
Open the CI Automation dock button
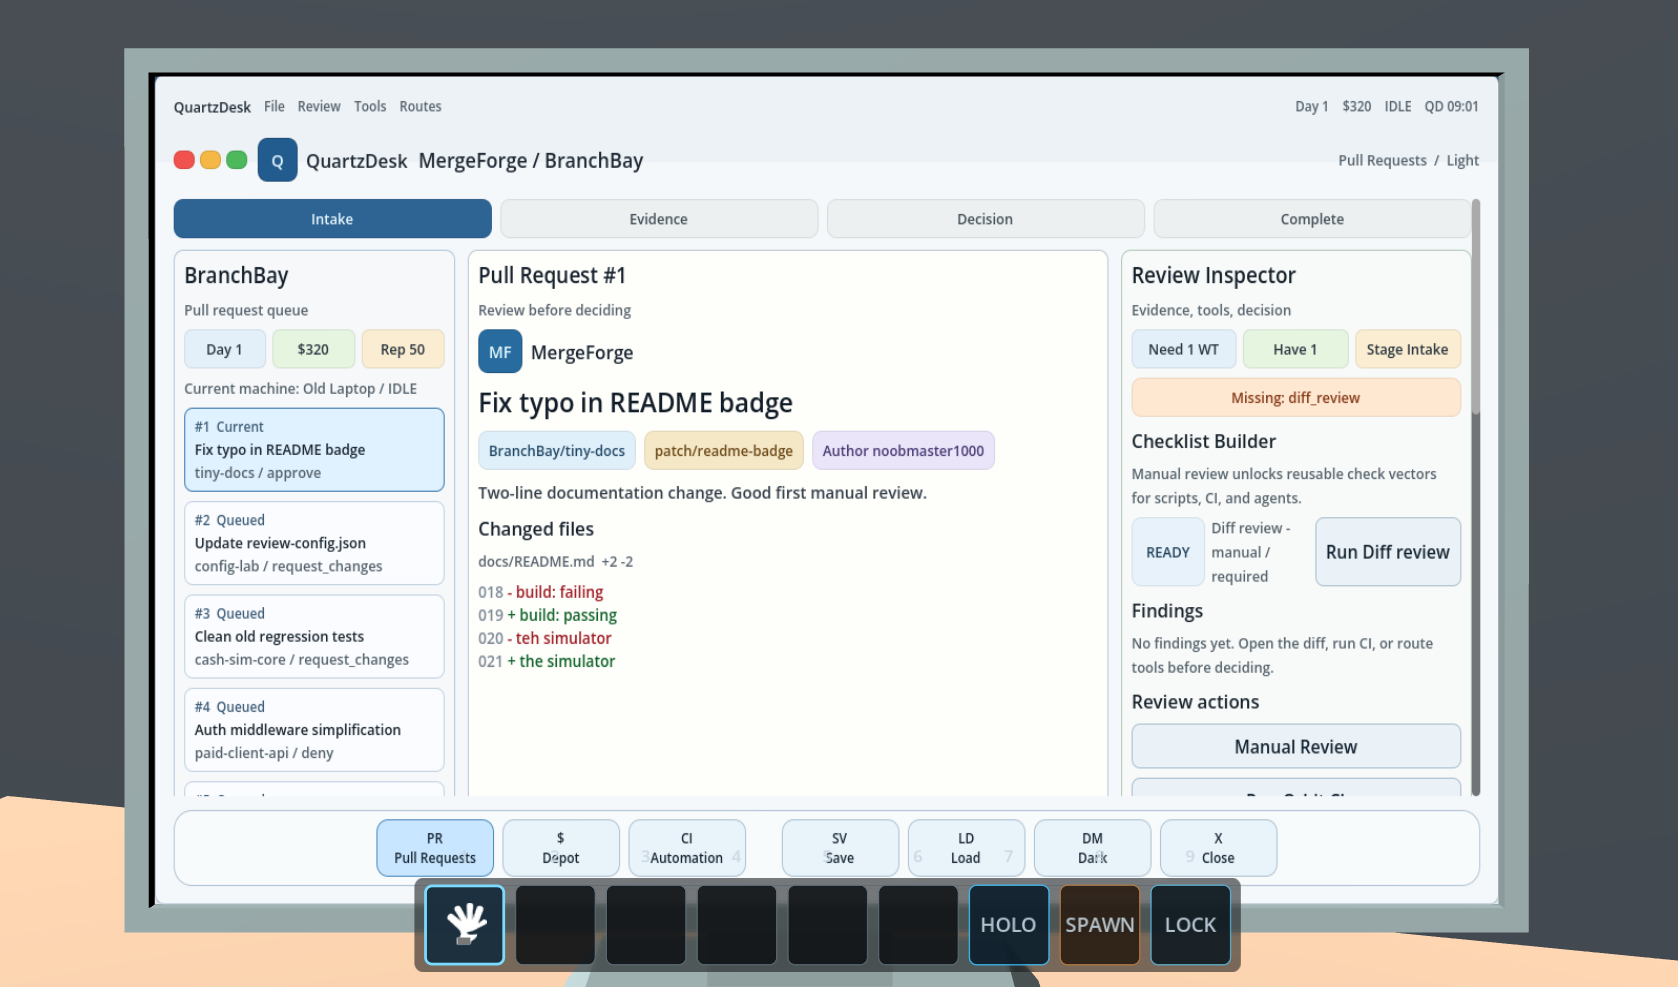[687, 848]
